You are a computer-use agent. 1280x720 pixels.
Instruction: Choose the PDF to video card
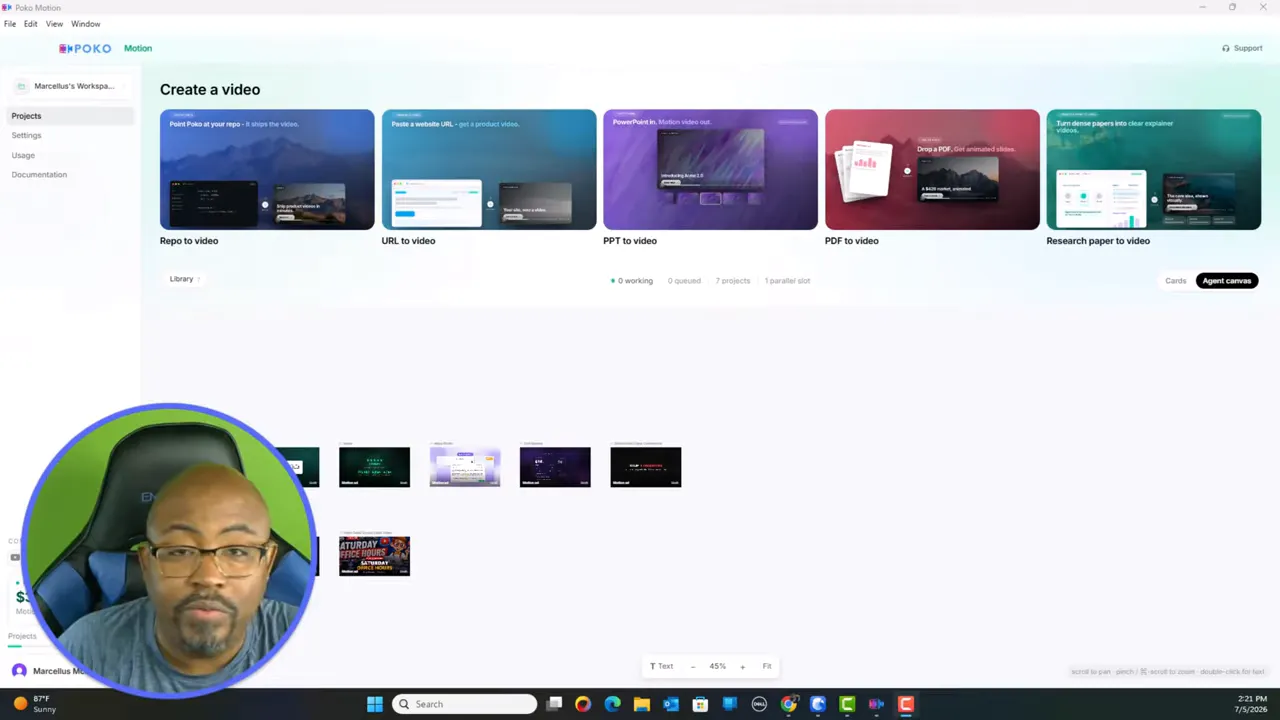tap(932, 169)
